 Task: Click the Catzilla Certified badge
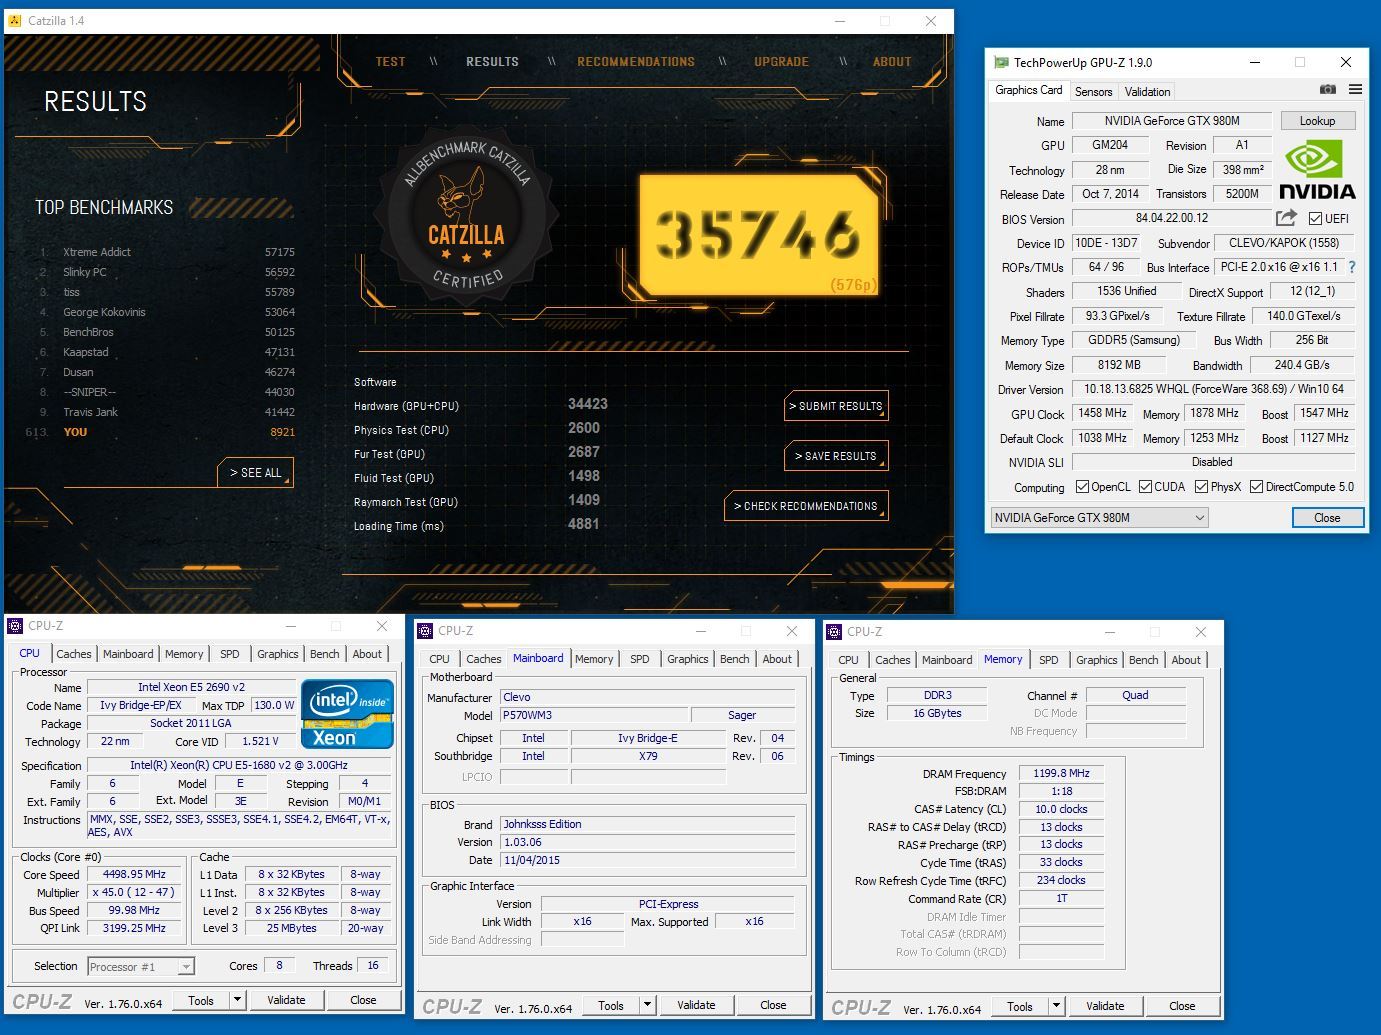pos(467,214)
